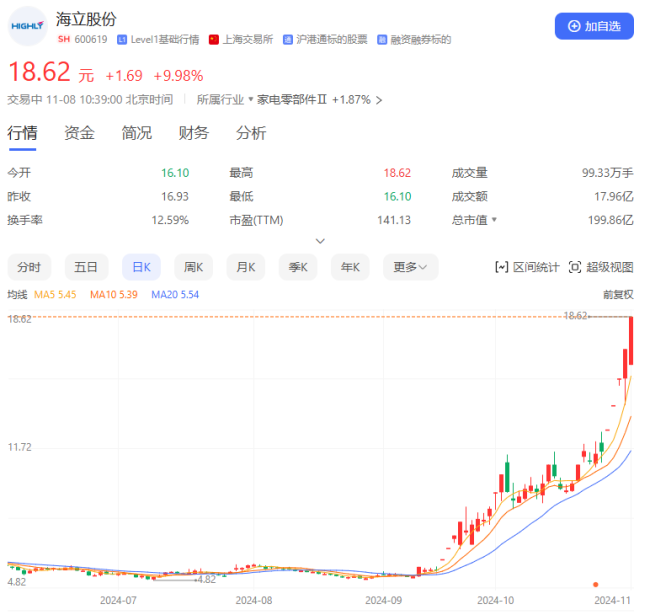Viewport: 650px width, 615px height.
Task: Select the 季K chart period
Action: 298,267
